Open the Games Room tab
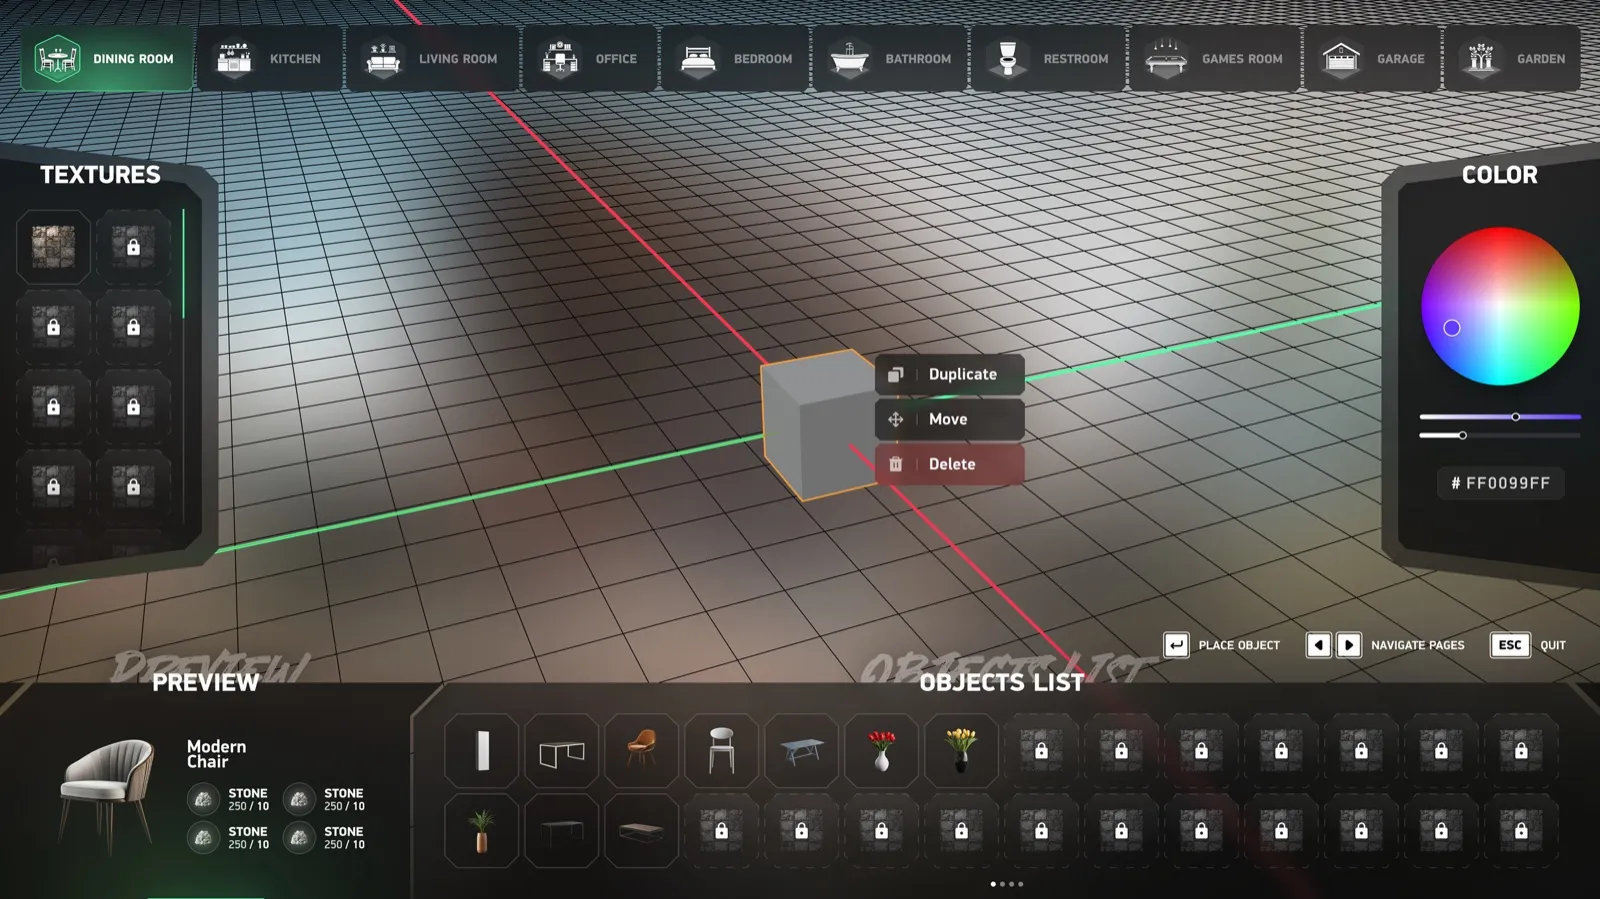The image size is (1600, 899). [1215, 59]
